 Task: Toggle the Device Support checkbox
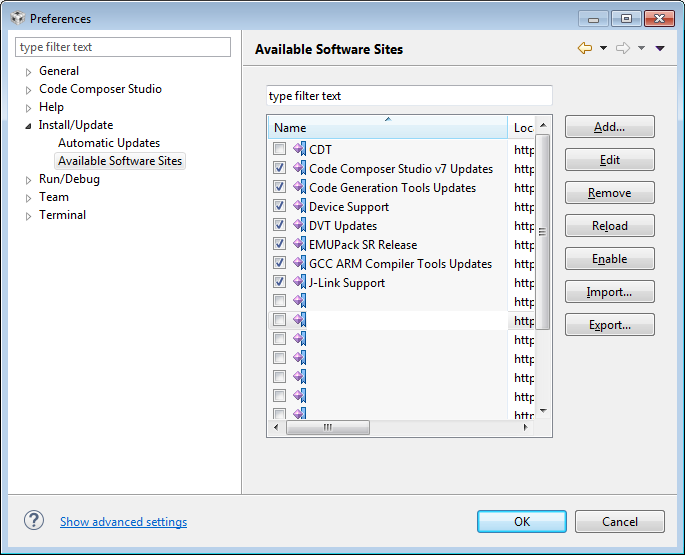tap(280, 206)
